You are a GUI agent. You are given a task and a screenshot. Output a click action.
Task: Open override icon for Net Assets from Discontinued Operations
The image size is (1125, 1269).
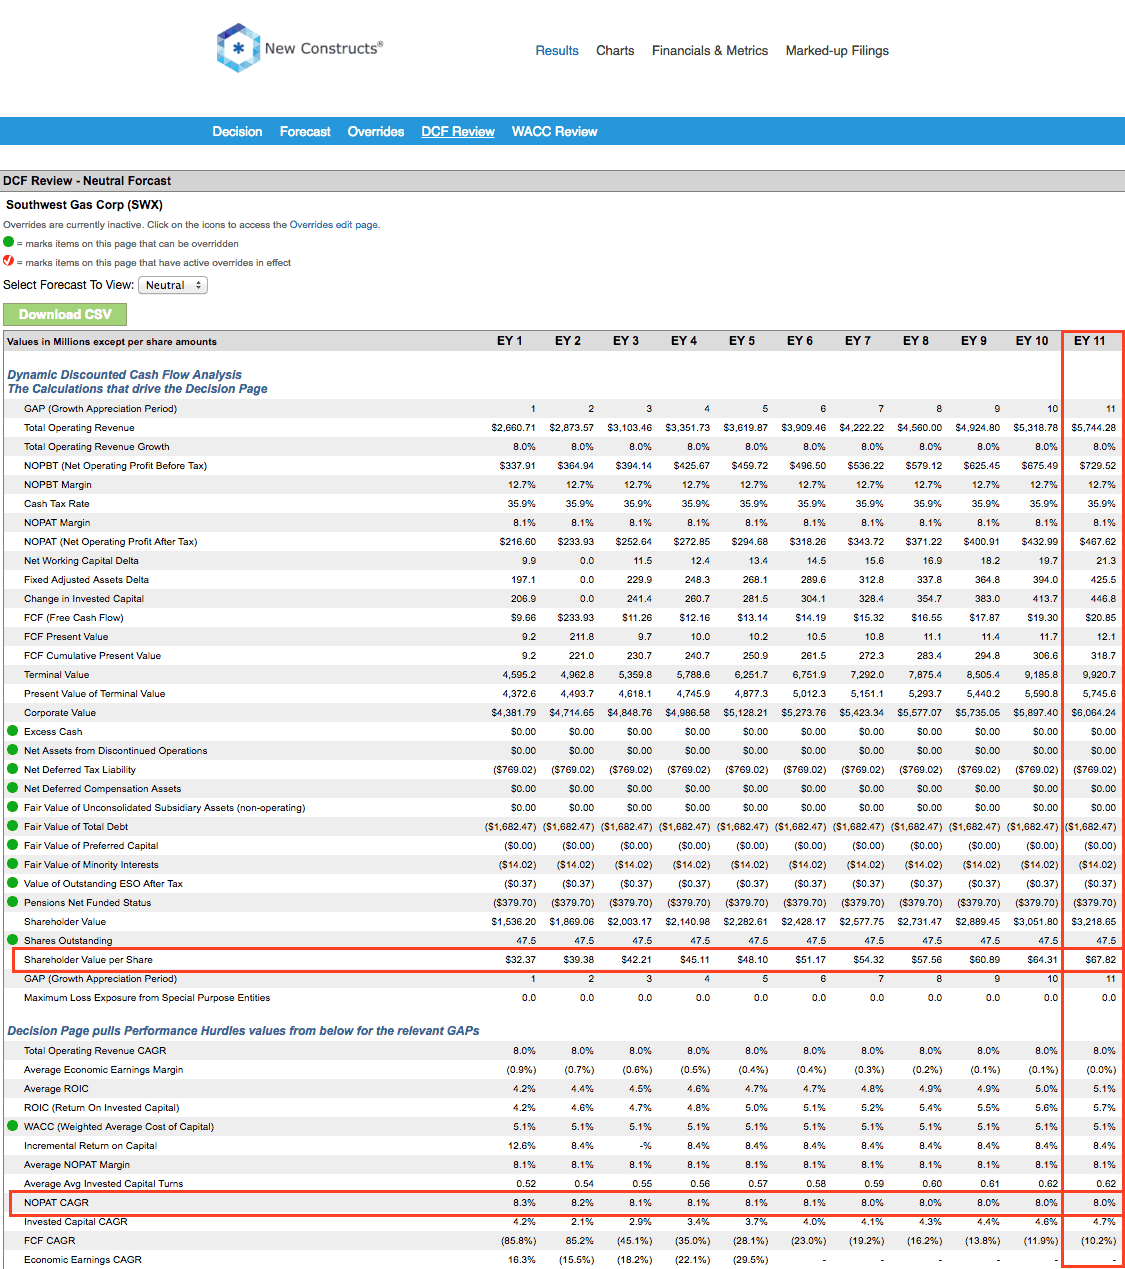(x=13, y=750)
